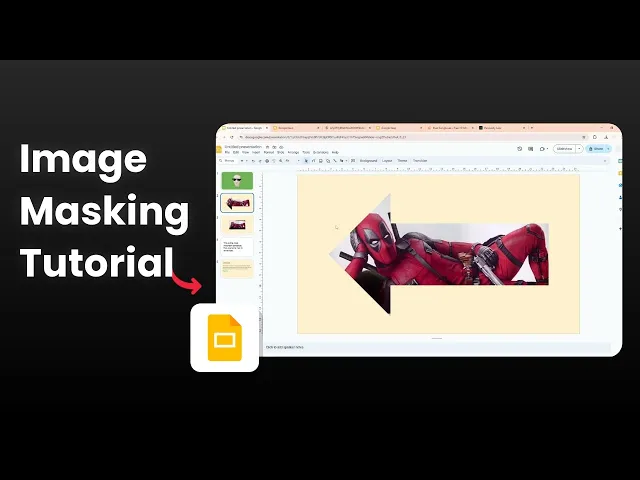Image resolution: width=640 pixels, height=480 pixels.
Task: Select the Text box tool
Action: click(x=313, y=161)
